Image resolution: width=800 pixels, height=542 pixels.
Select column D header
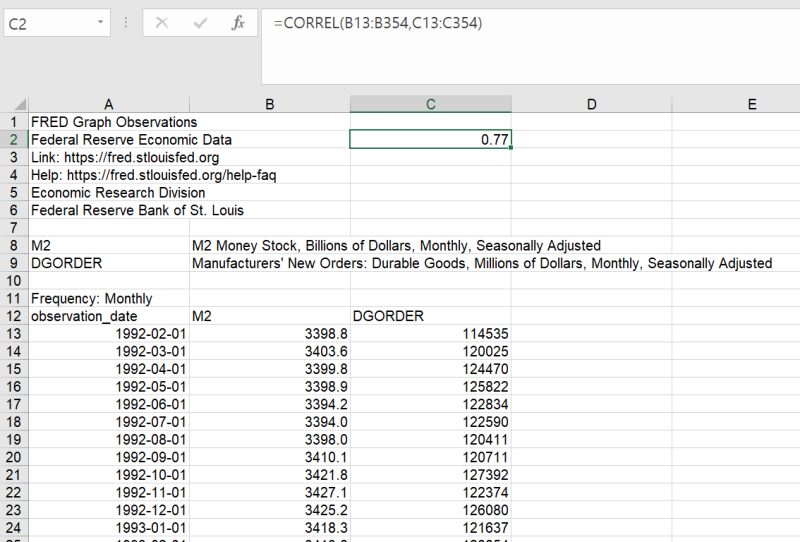pyautogui.click(x=591, y=104)
